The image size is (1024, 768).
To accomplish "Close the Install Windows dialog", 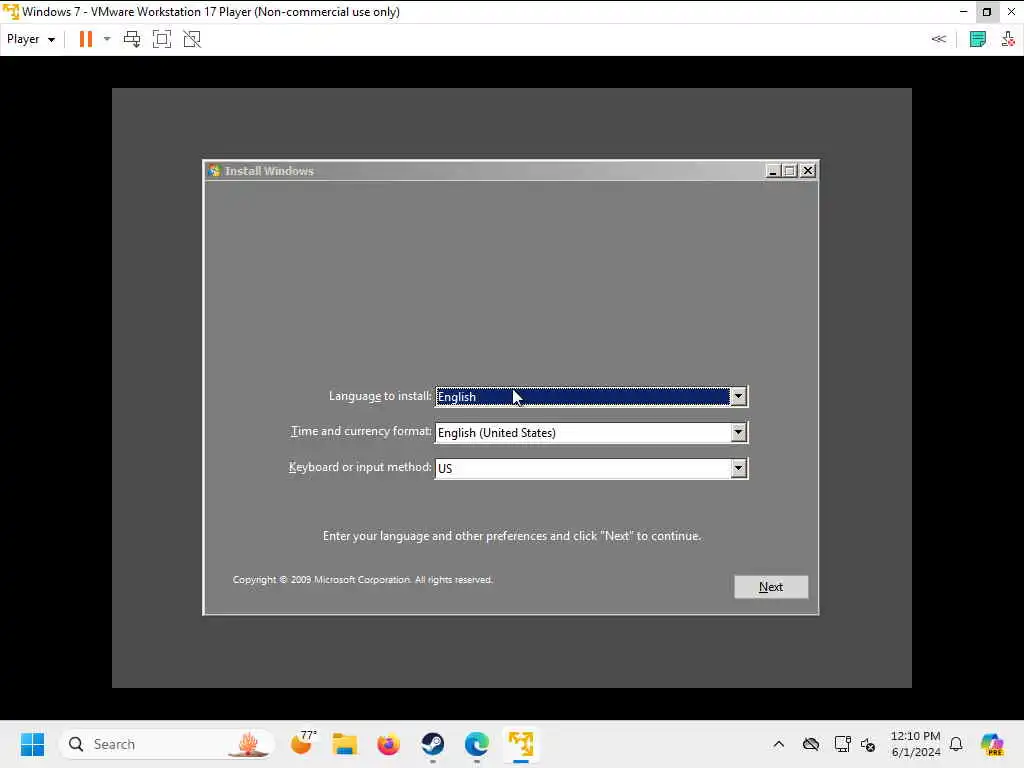I will point(808,170).
